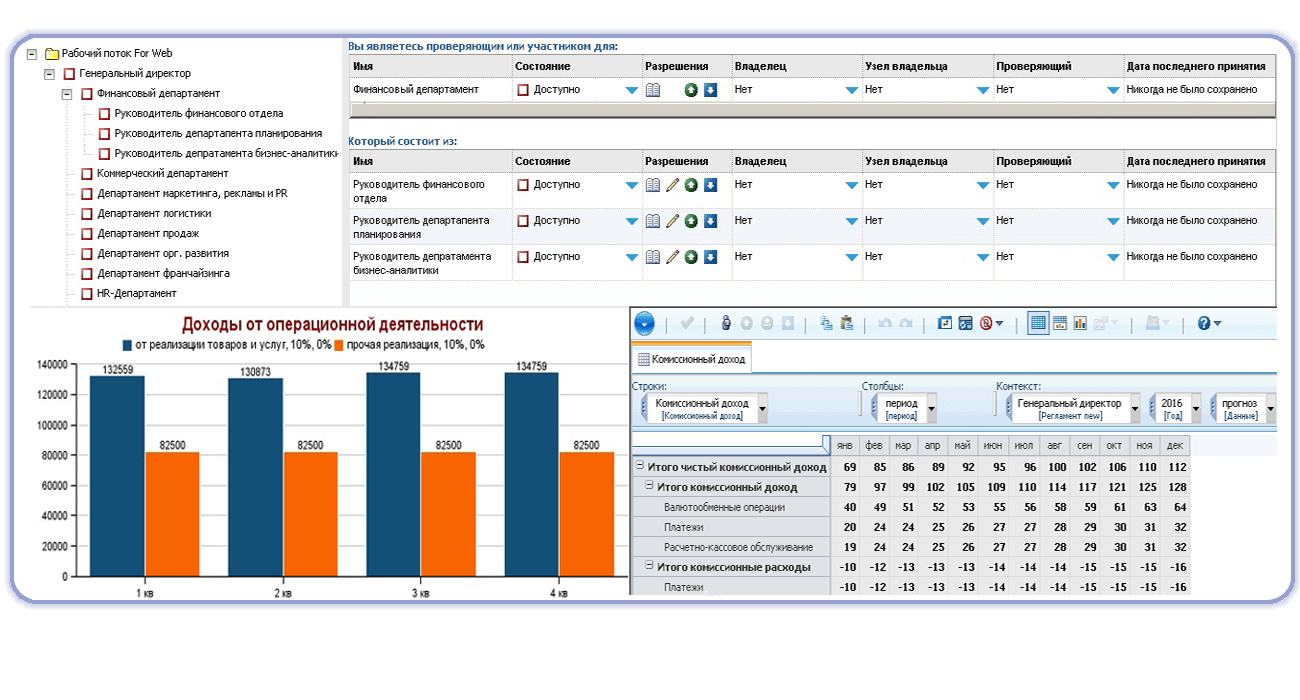Open the bar chart view icon in the toolbar

pyautogui.click(x=1080, y=322)
